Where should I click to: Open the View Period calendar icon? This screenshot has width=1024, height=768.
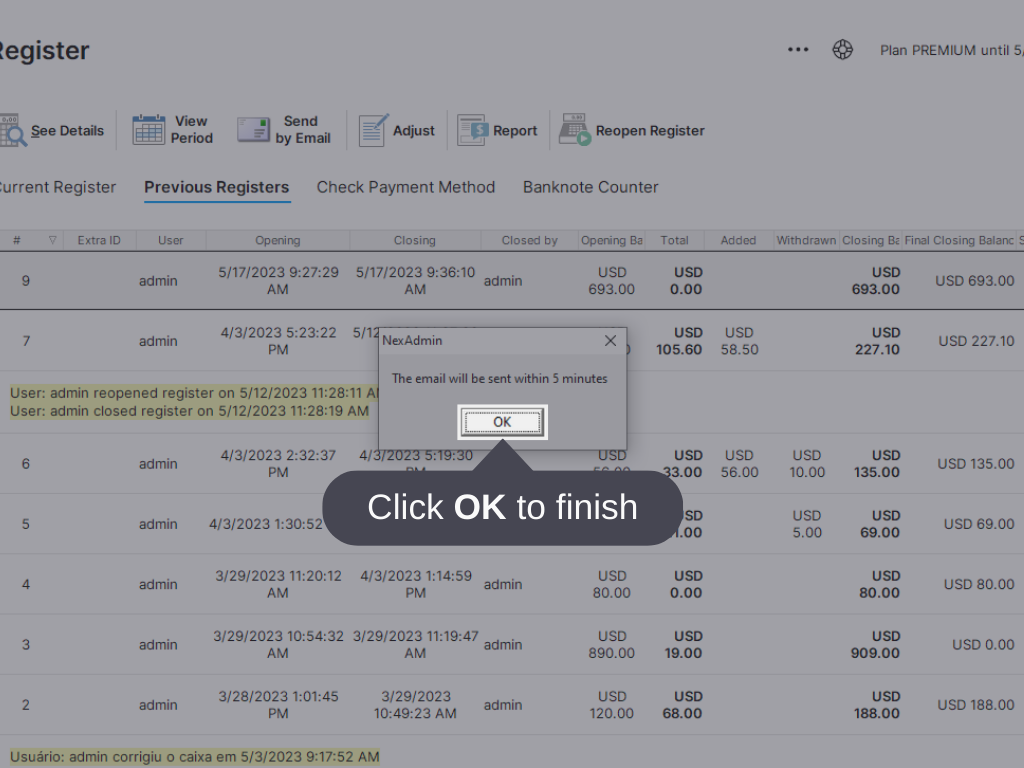click(149, 130)
